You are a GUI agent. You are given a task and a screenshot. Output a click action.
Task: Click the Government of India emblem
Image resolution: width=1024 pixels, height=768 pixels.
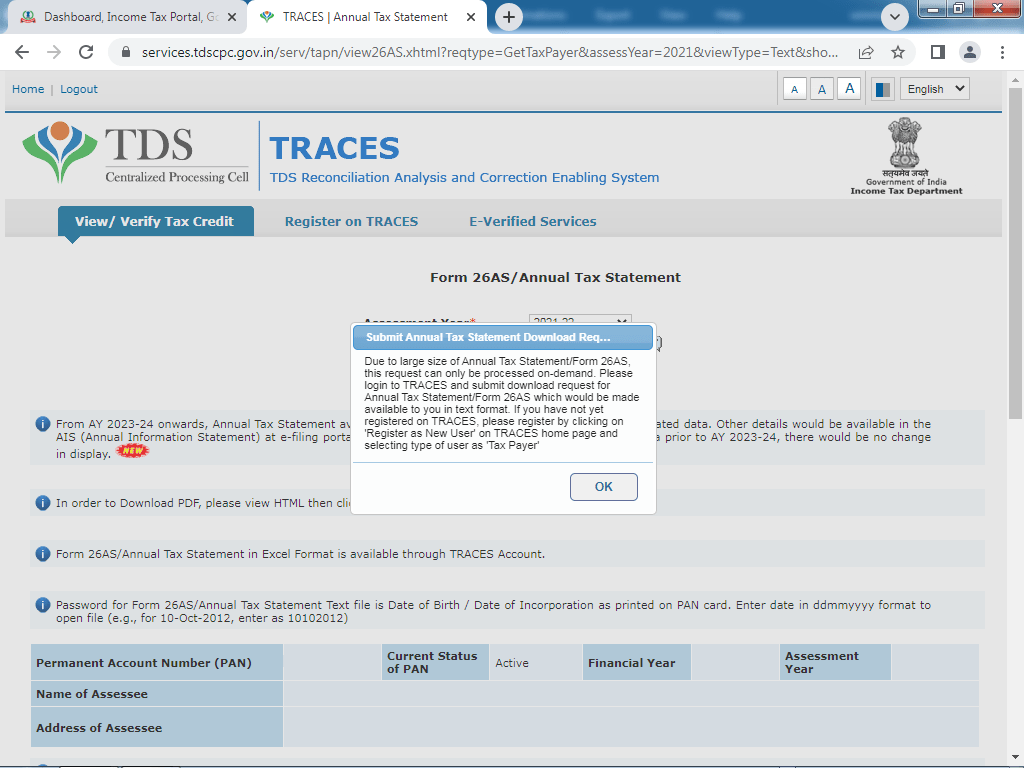click(x=906, y=155)
